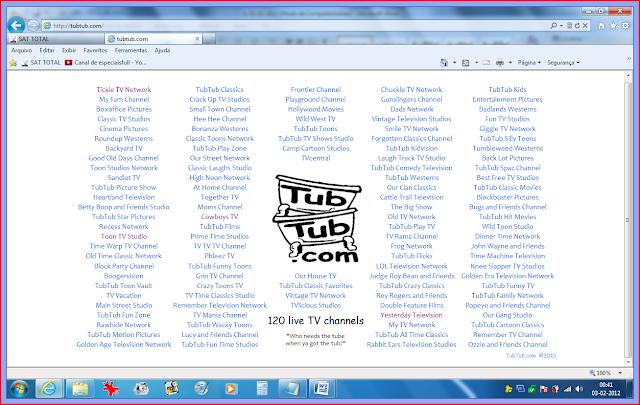Open the Segurança dropdown menu
Image resolution: width=640 pixels, height=405 pixels.
[x=563, y=63]
